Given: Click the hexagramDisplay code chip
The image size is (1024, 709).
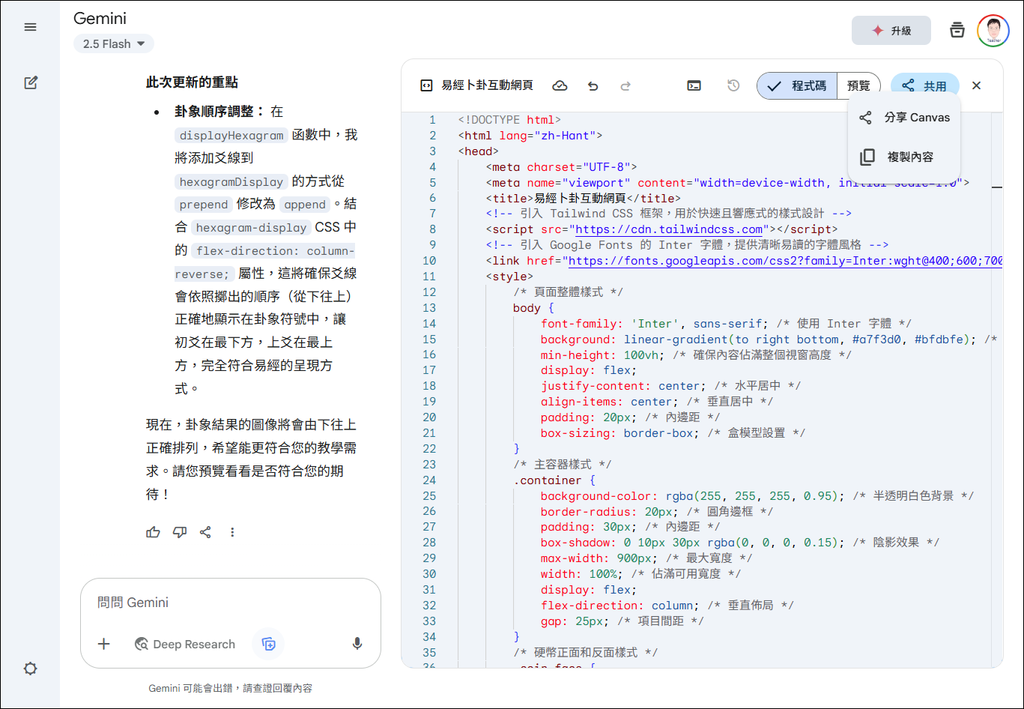Looking at the screenshot, I should click(x=231, y=181).
